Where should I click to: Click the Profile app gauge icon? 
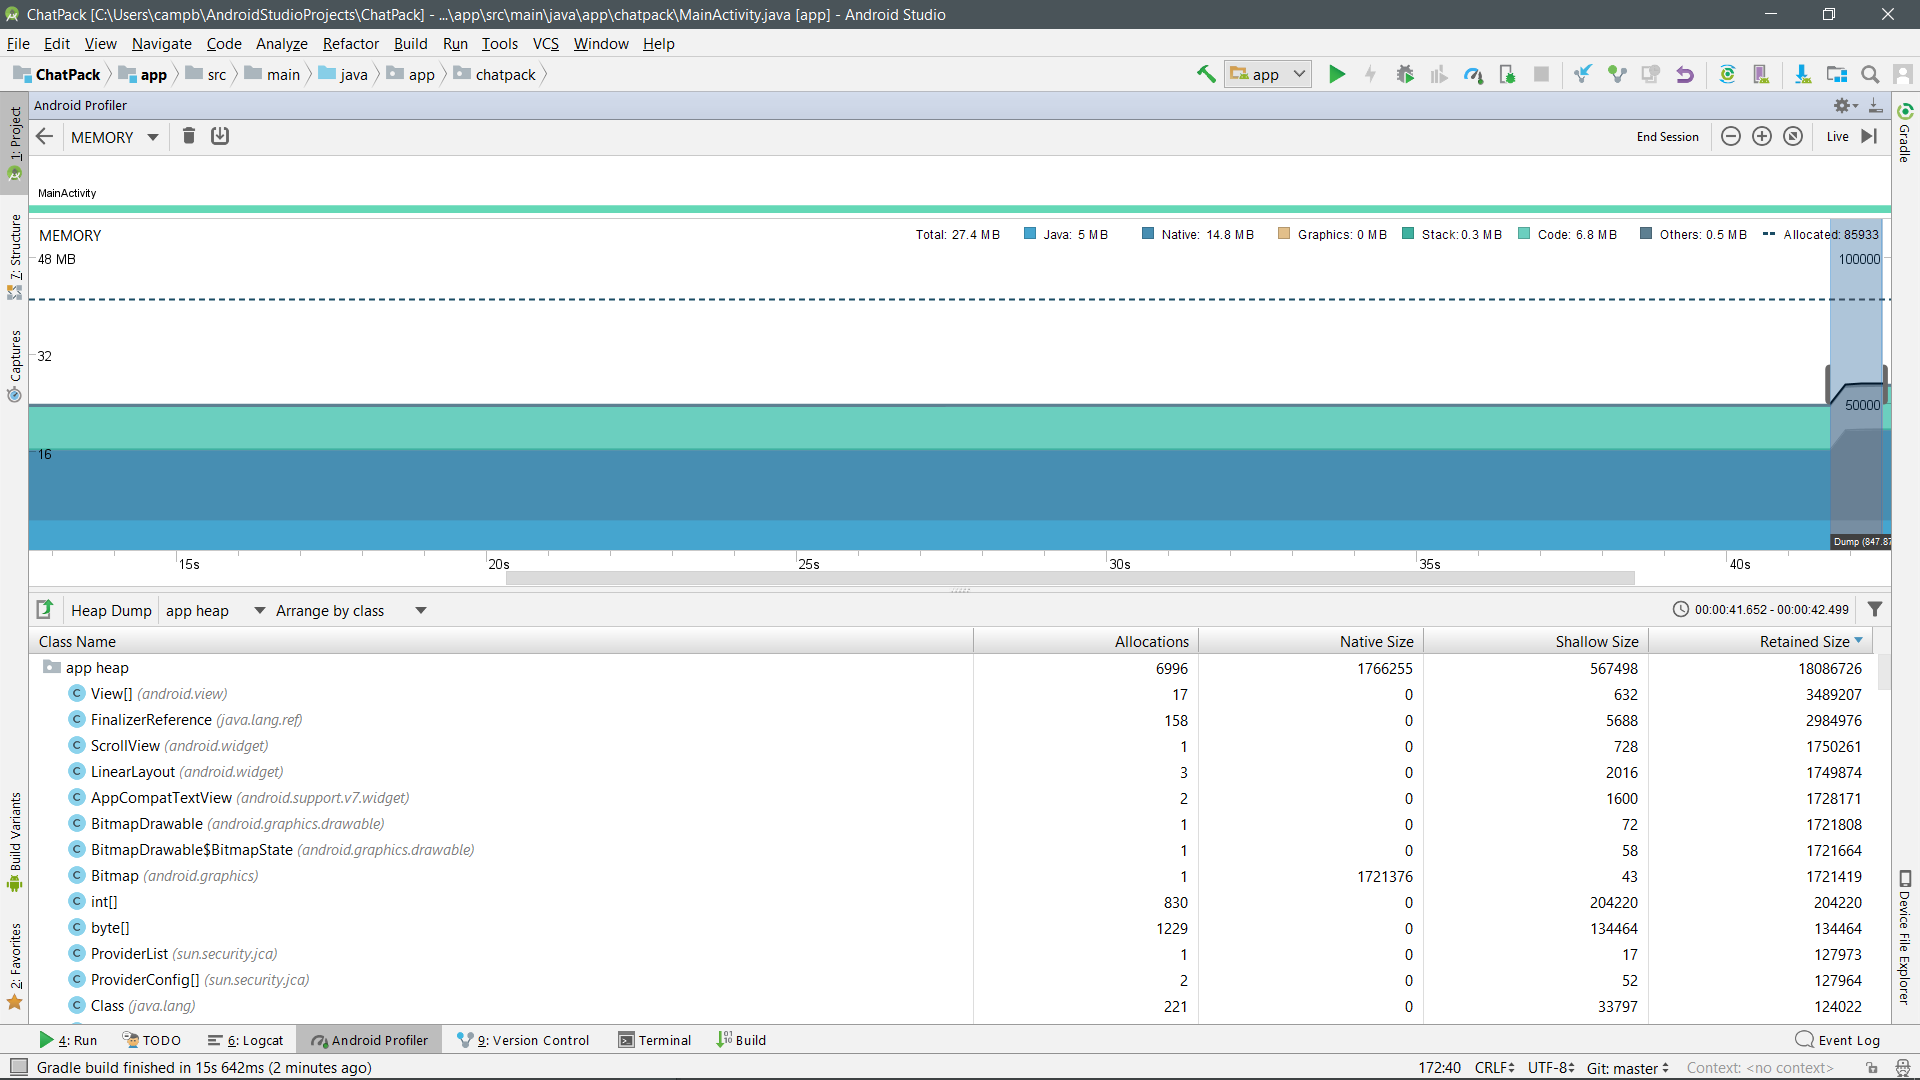[x=1473, y=74]
